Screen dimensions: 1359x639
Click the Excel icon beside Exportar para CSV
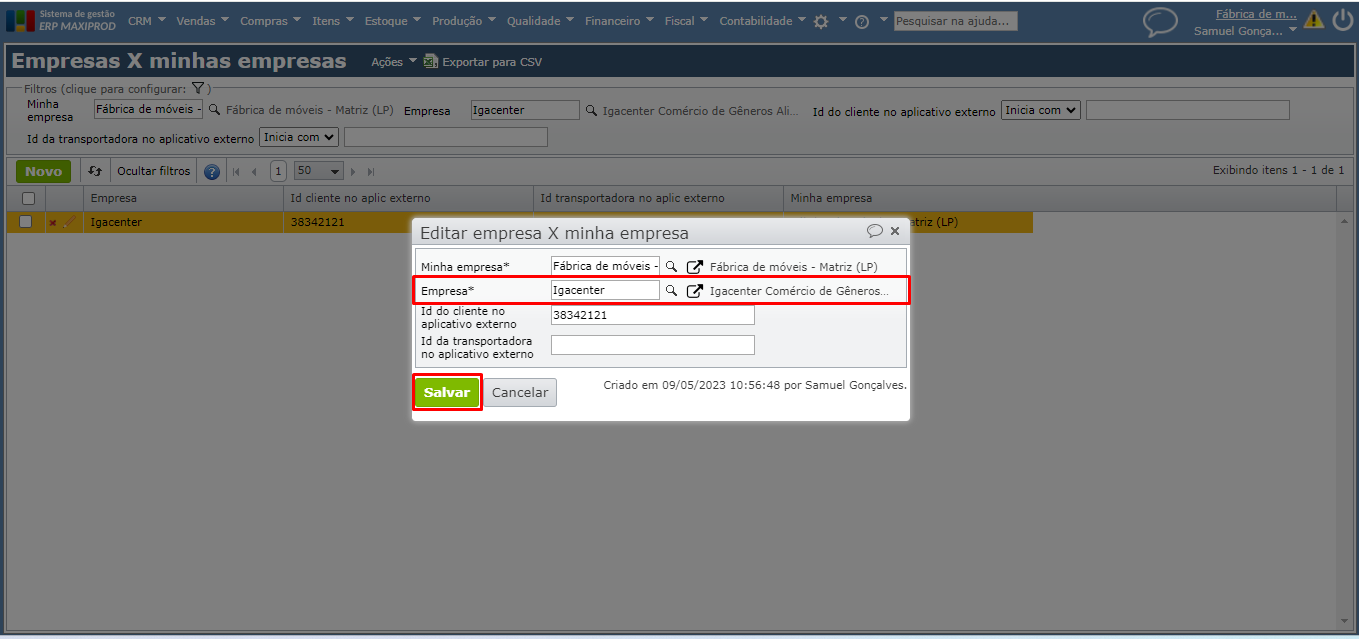click(431, 61)
